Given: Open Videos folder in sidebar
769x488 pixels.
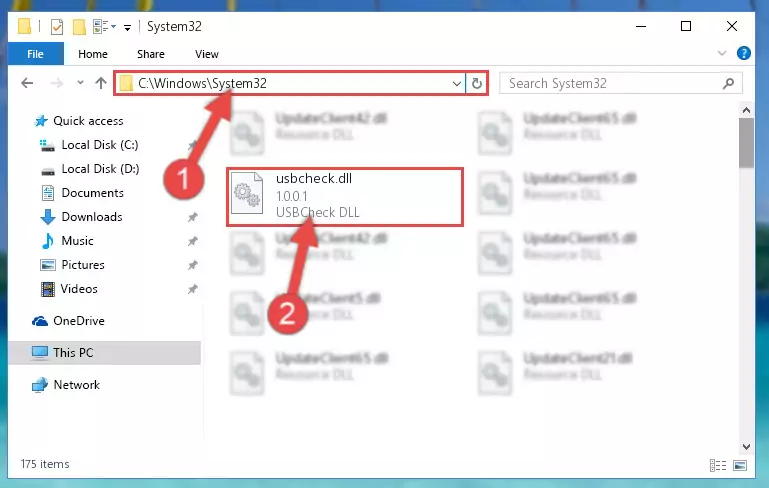Looking at the screenshot, I should [78, 289].
